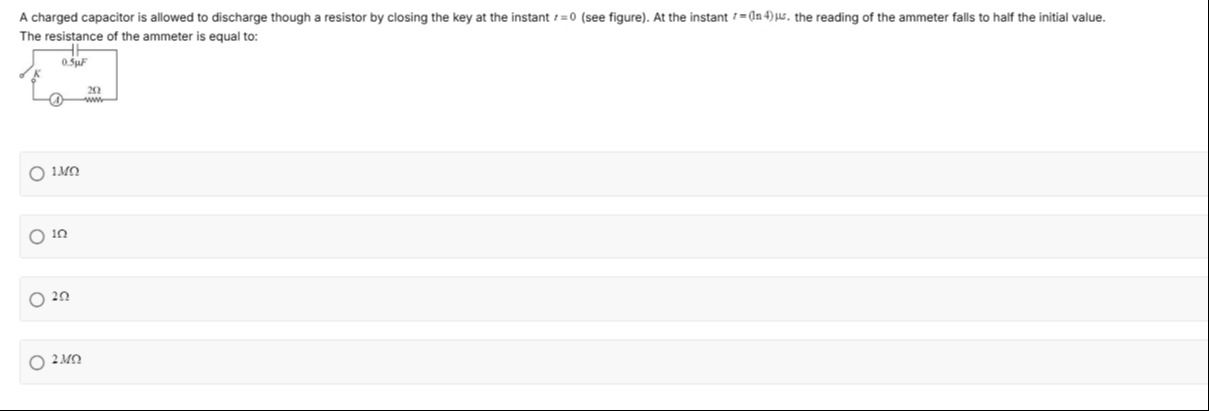The height and width of the screenshot is (411, 1209).
Task: Select the 1Ω radio button
Action: [x=37, y=237]
